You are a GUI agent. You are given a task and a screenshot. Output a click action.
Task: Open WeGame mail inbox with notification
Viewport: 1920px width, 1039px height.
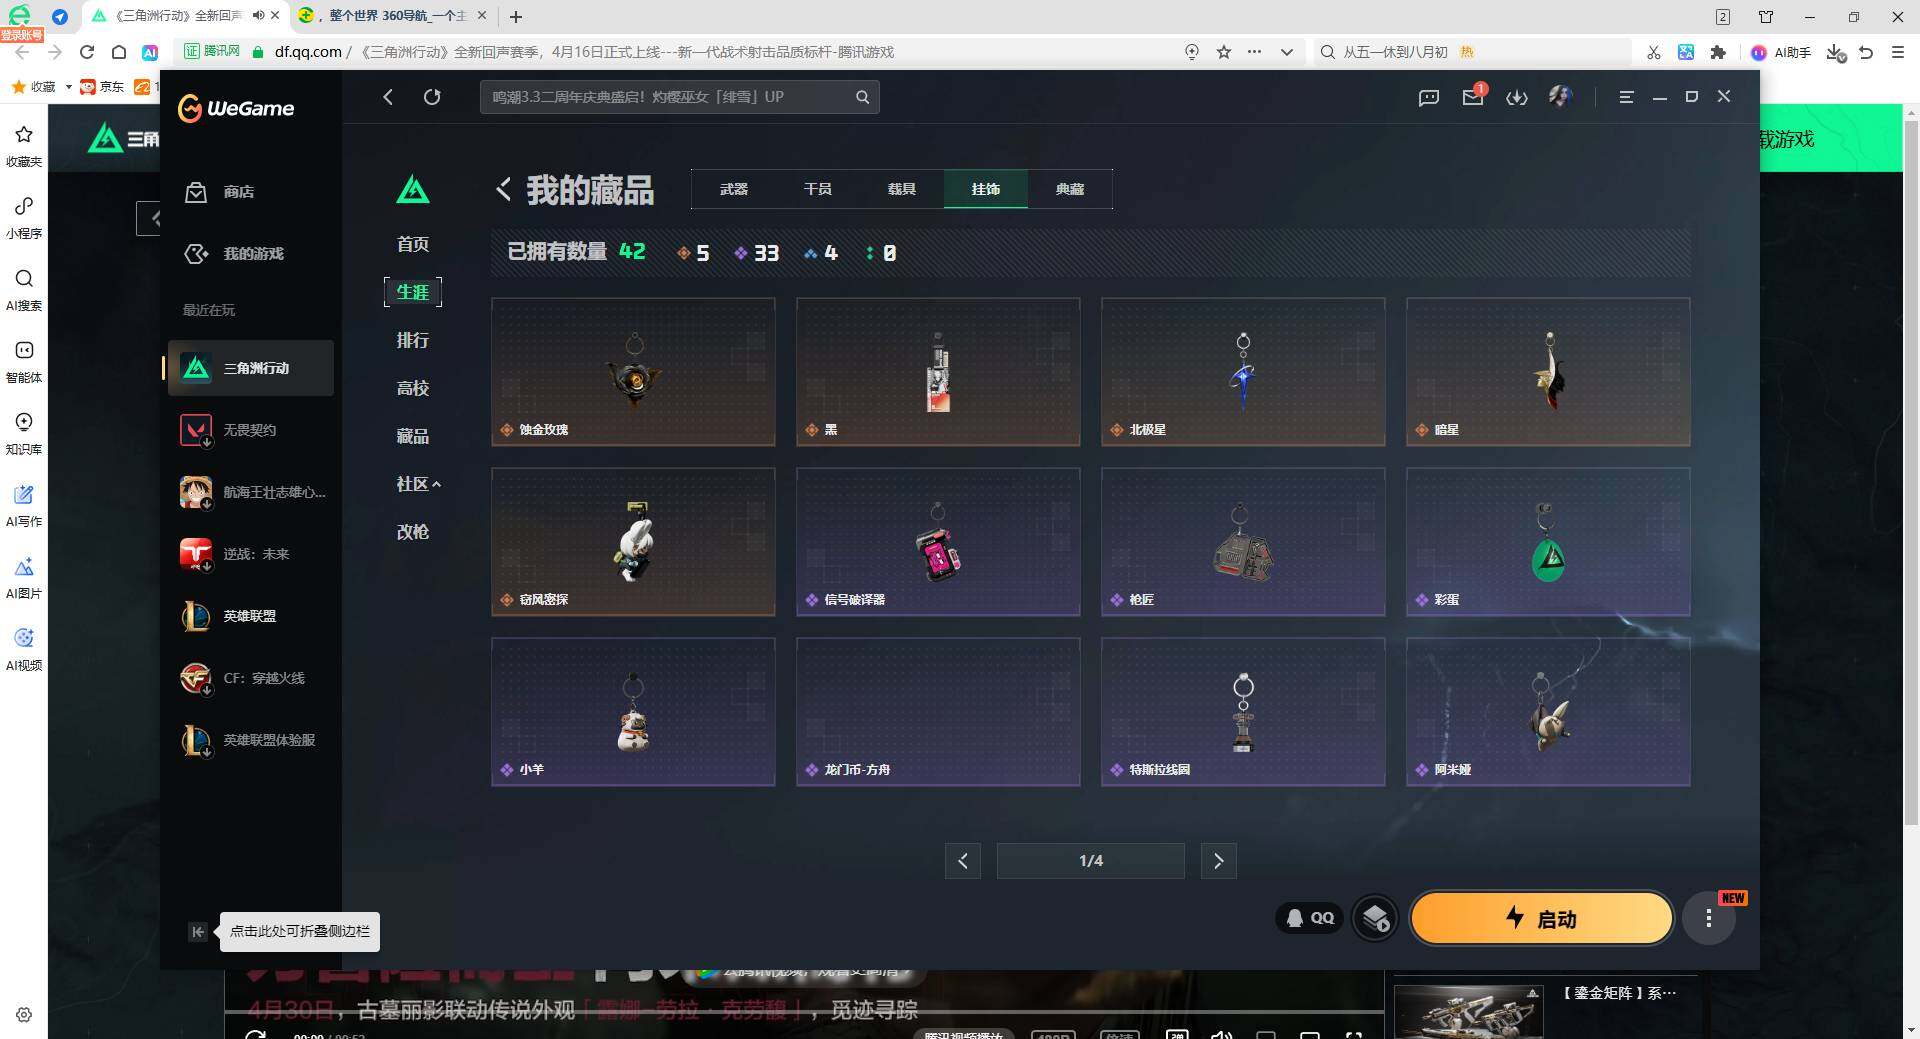click(1473, 96)
